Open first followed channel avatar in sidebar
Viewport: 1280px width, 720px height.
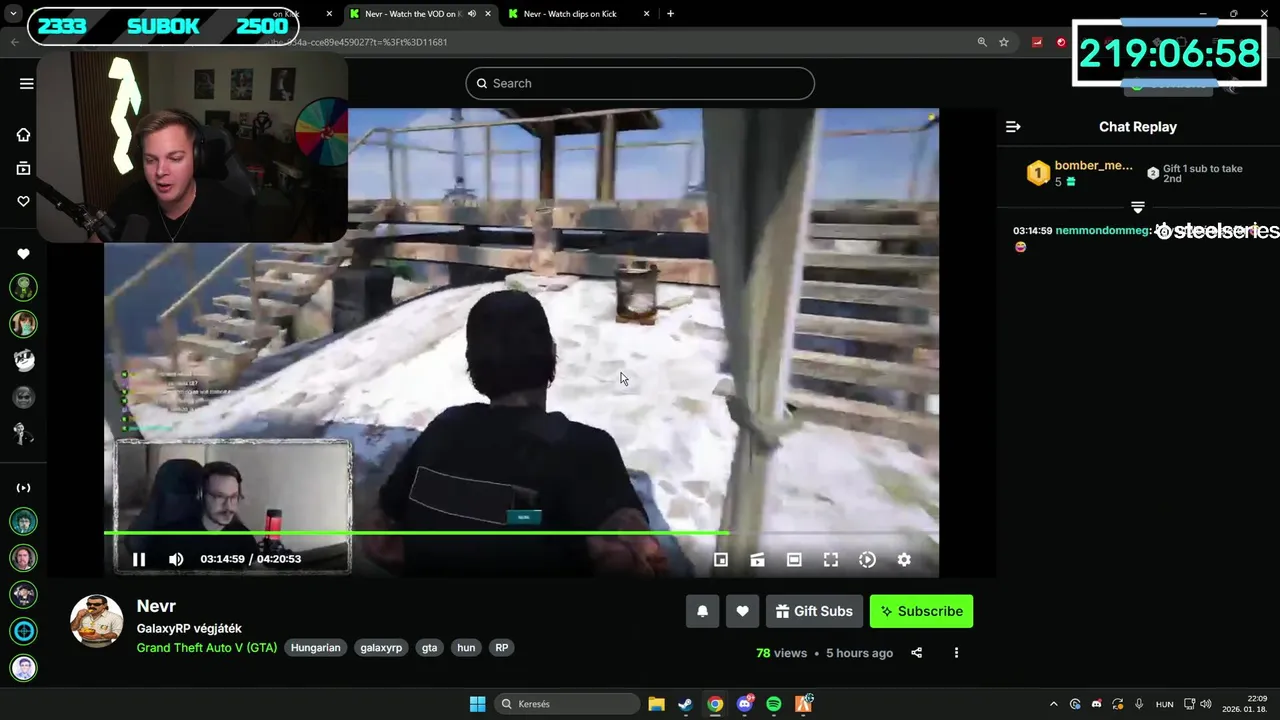point(23,288)
